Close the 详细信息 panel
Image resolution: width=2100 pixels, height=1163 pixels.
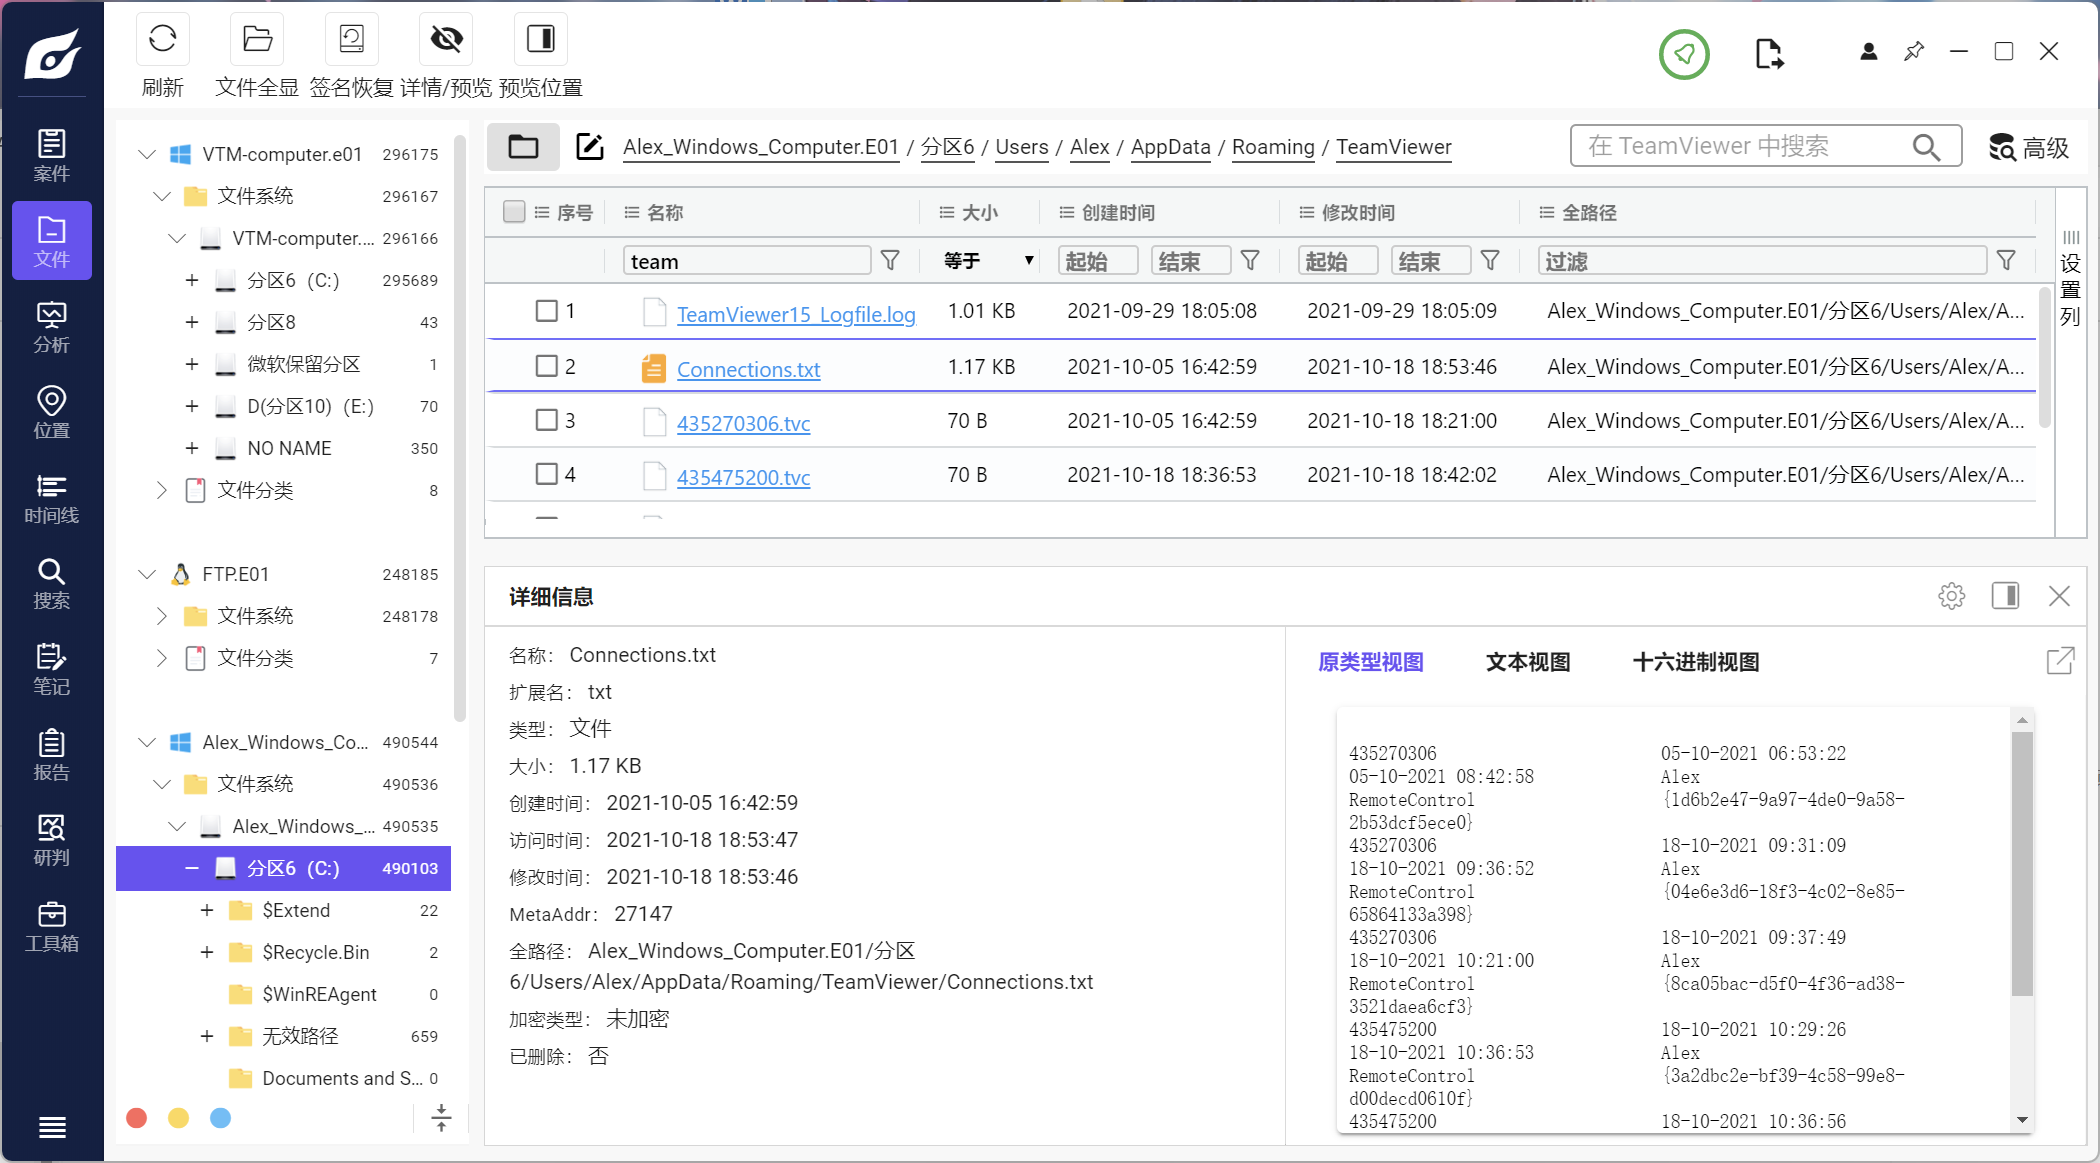click(x=2059, y=596)
